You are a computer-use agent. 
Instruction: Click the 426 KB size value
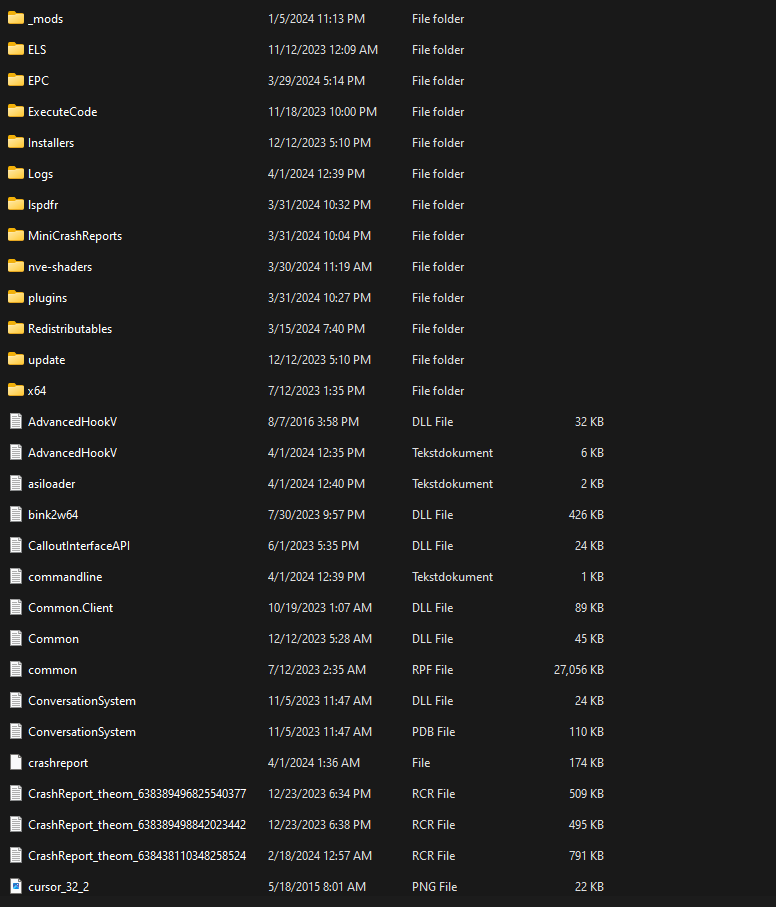click(586, 515)
